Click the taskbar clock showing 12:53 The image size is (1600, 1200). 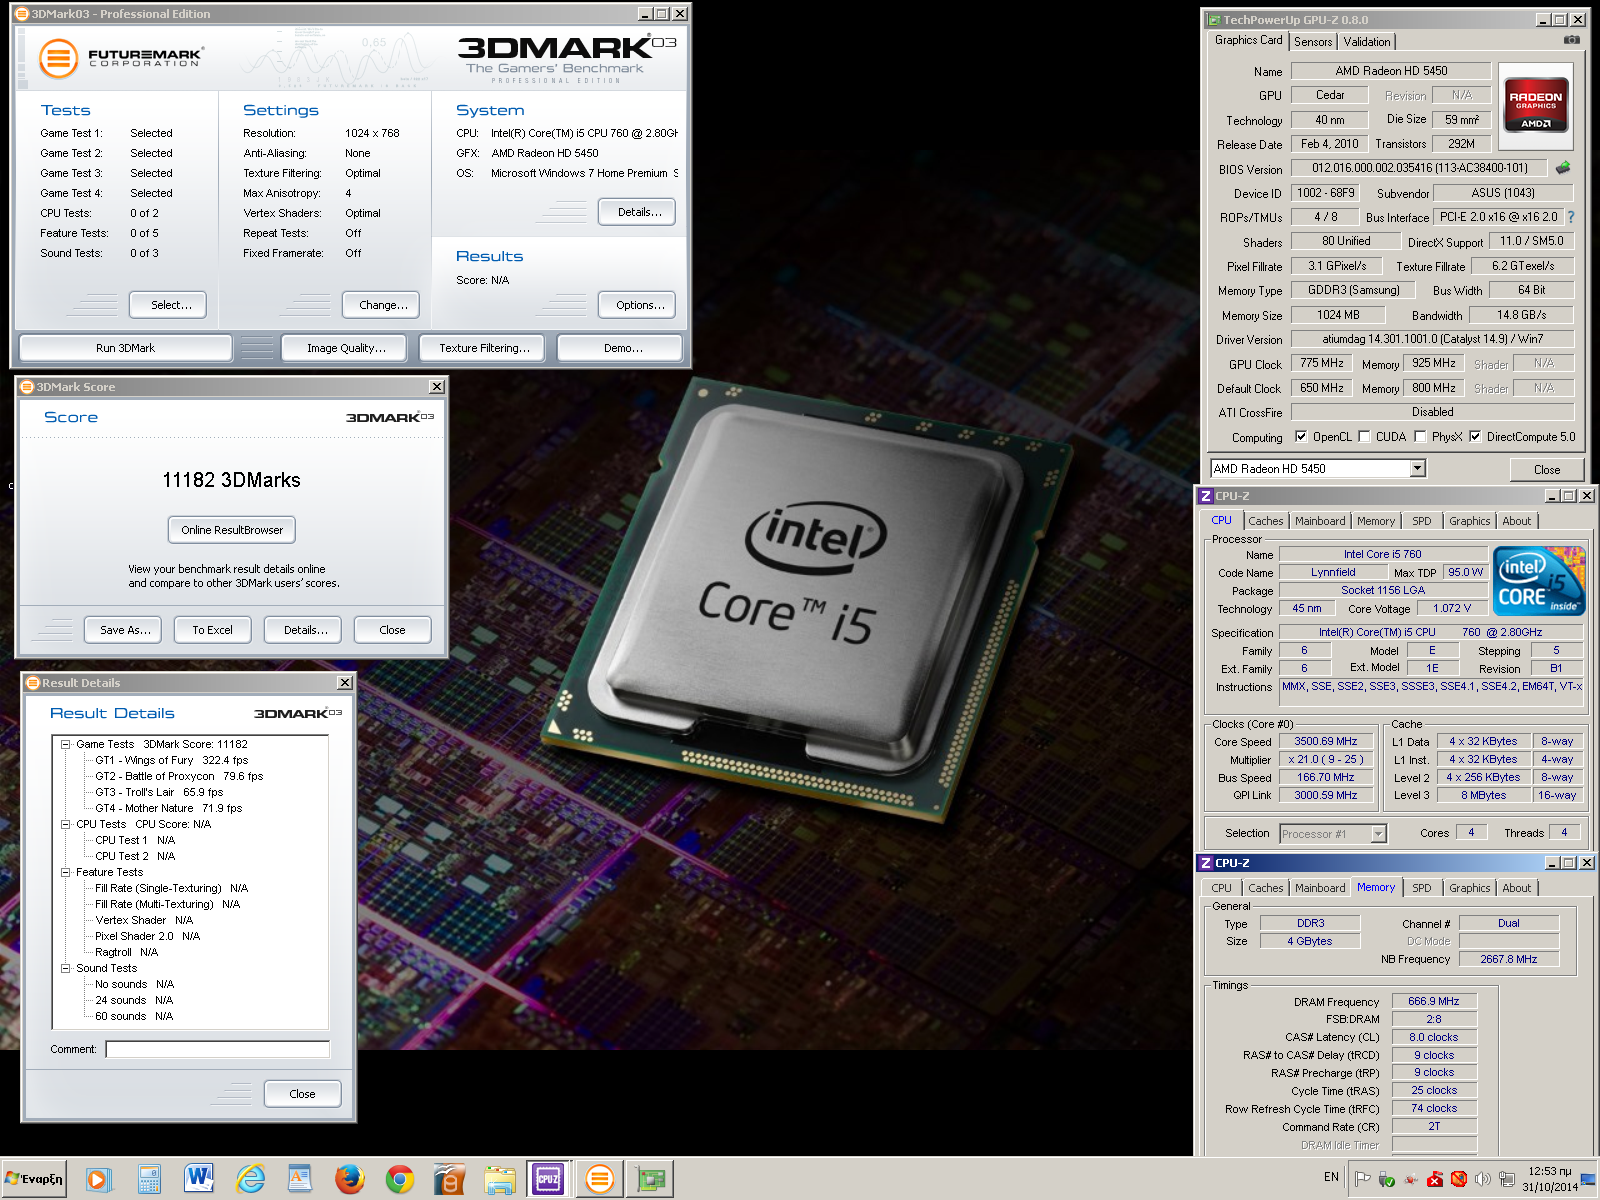1549,1179
